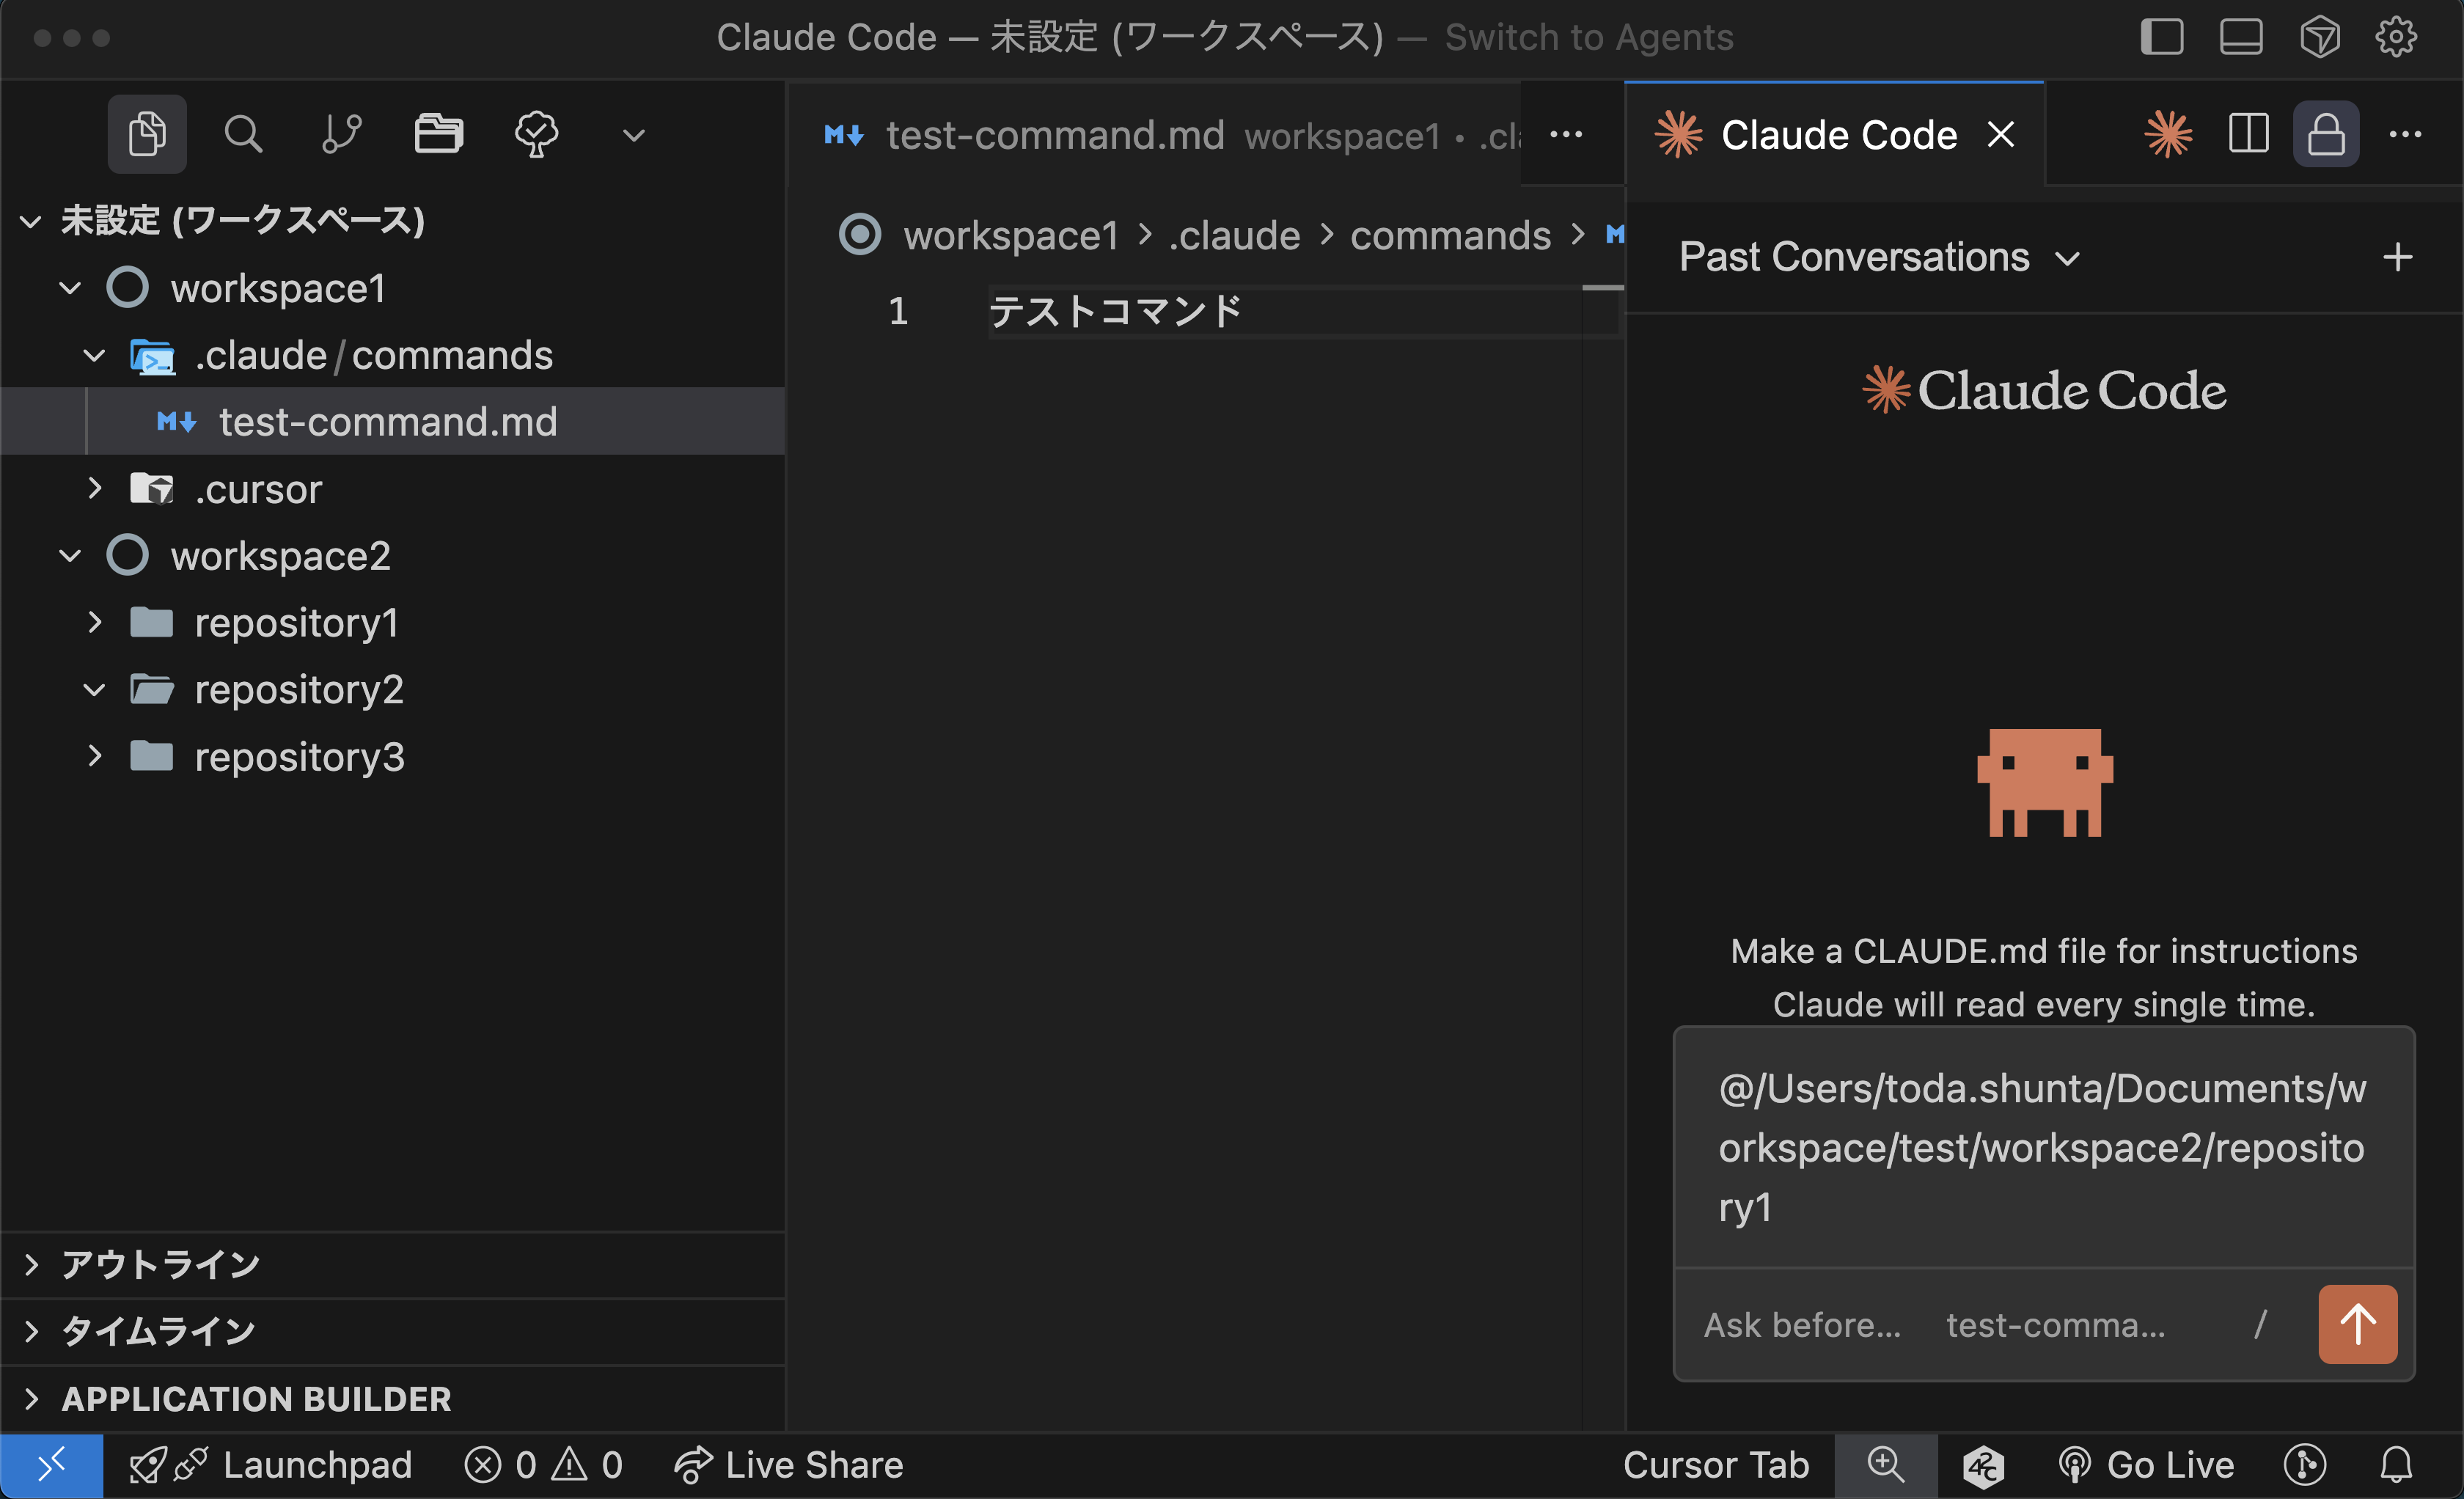Open the Past Conversations dropdown
2464x1499 pixels.
(x=1878, y=257)
